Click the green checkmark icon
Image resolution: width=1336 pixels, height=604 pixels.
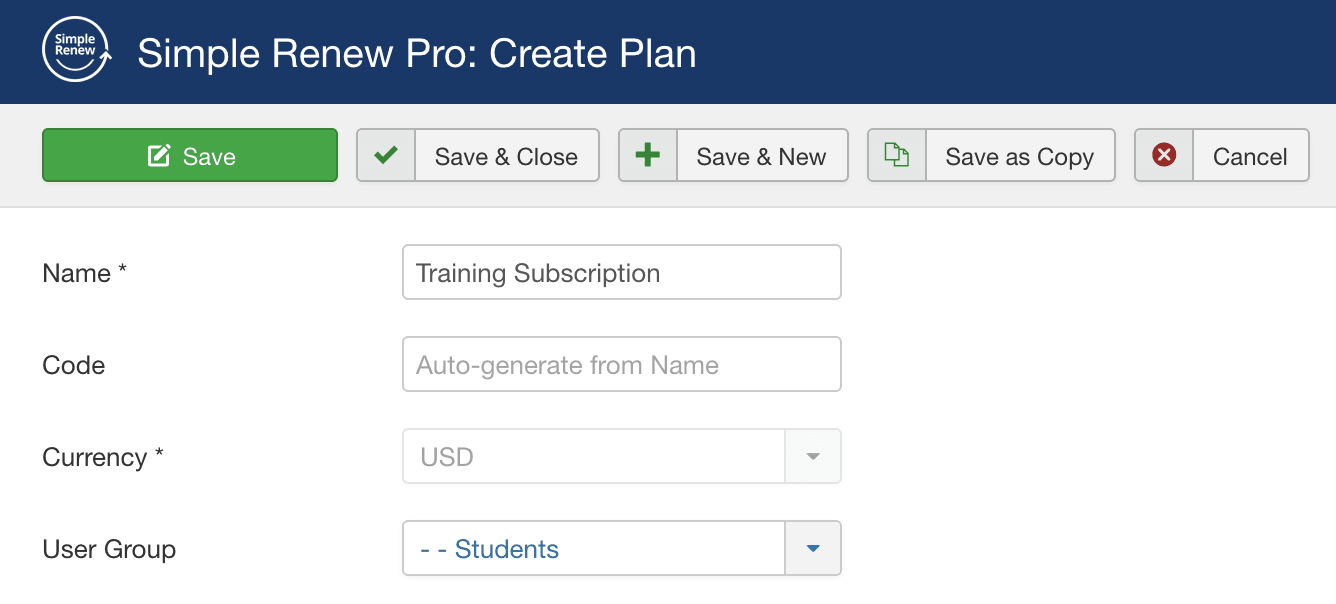tap(386, 155)
